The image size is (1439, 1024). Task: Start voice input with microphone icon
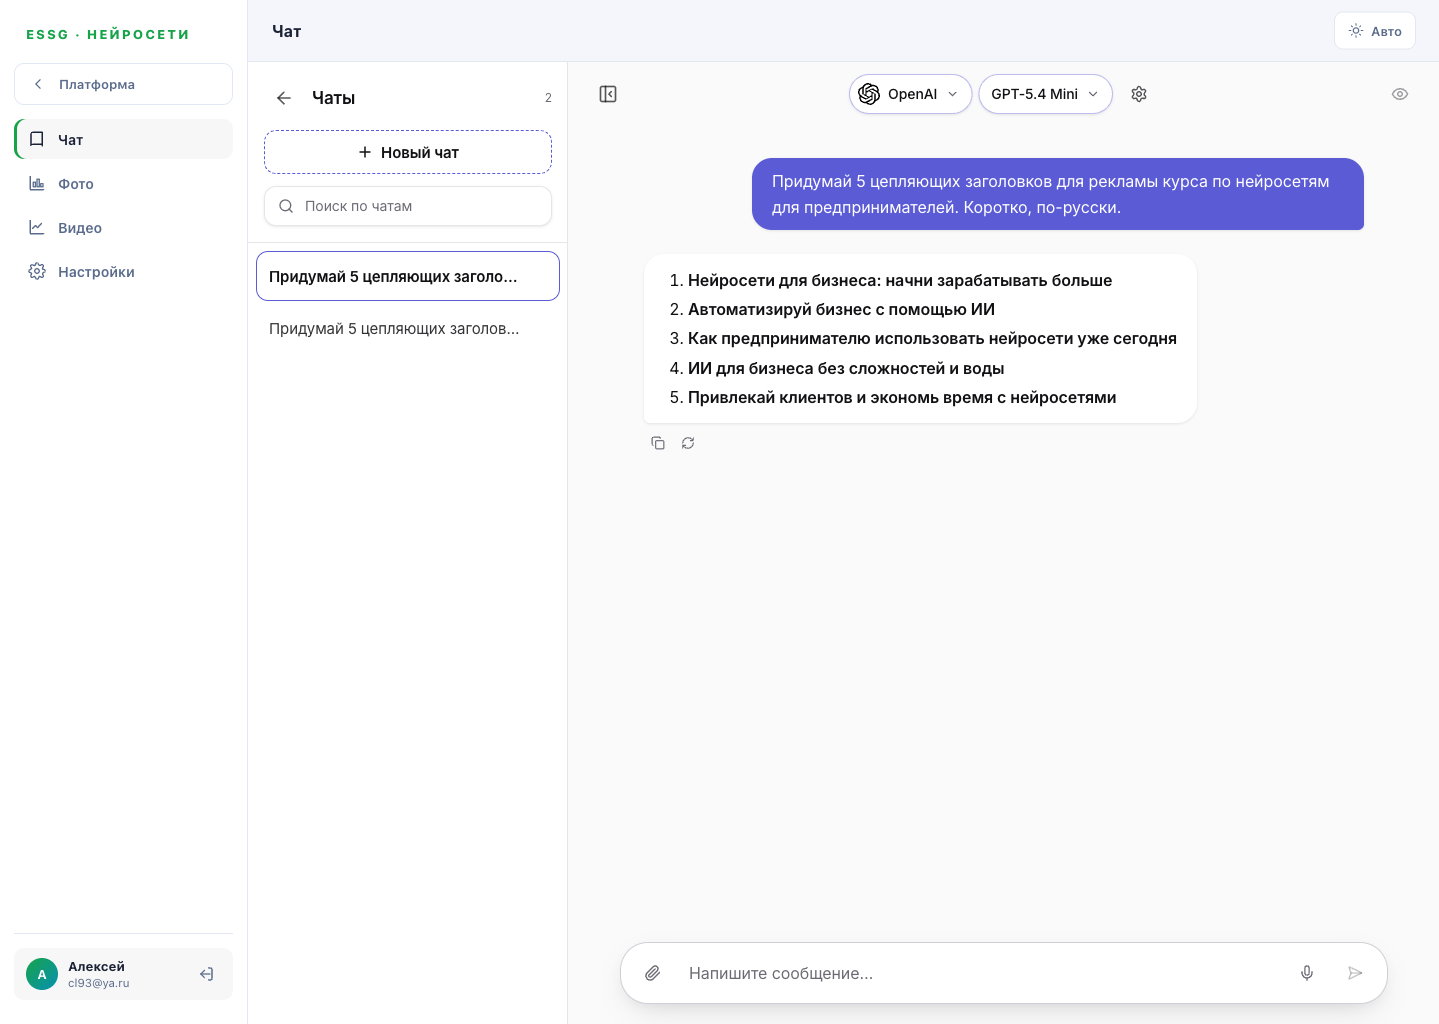tap(1307, 973)
